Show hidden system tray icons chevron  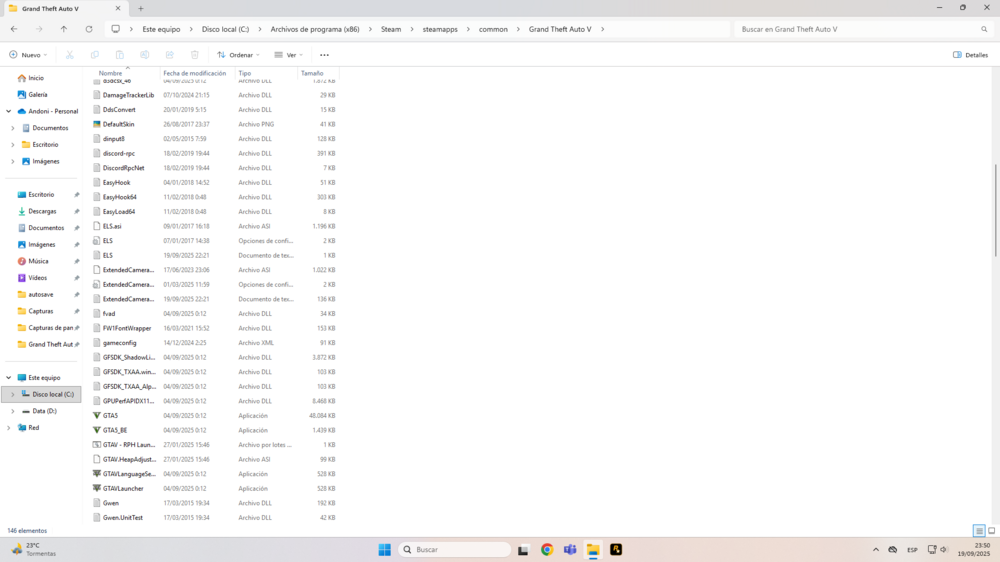pos(876,549)
